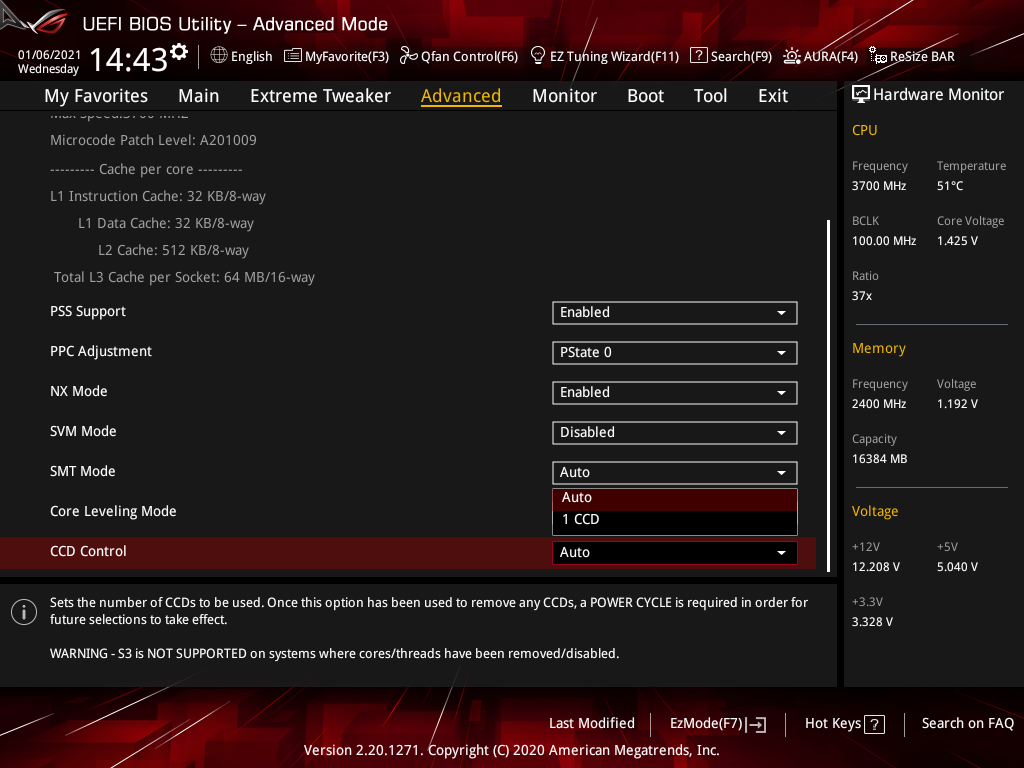Open the Extreme Tweaker tab
1024x768 pixels.
click(x=320, y=96)
